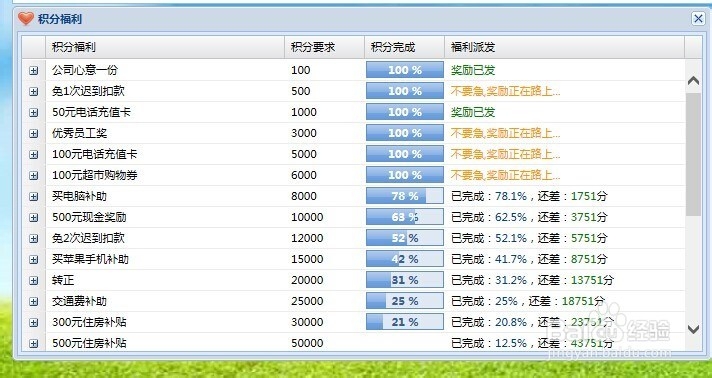
Task: Click the scrollbar down arrow
Action: [x=693, y=328]
